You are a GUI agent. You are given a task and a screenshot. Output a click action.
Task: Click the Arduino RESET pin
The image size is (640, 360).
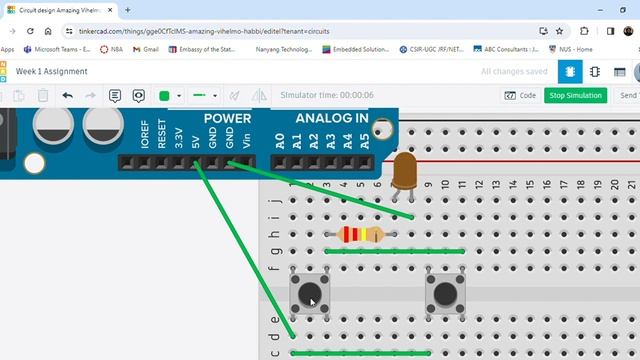[x=161, y=163]
